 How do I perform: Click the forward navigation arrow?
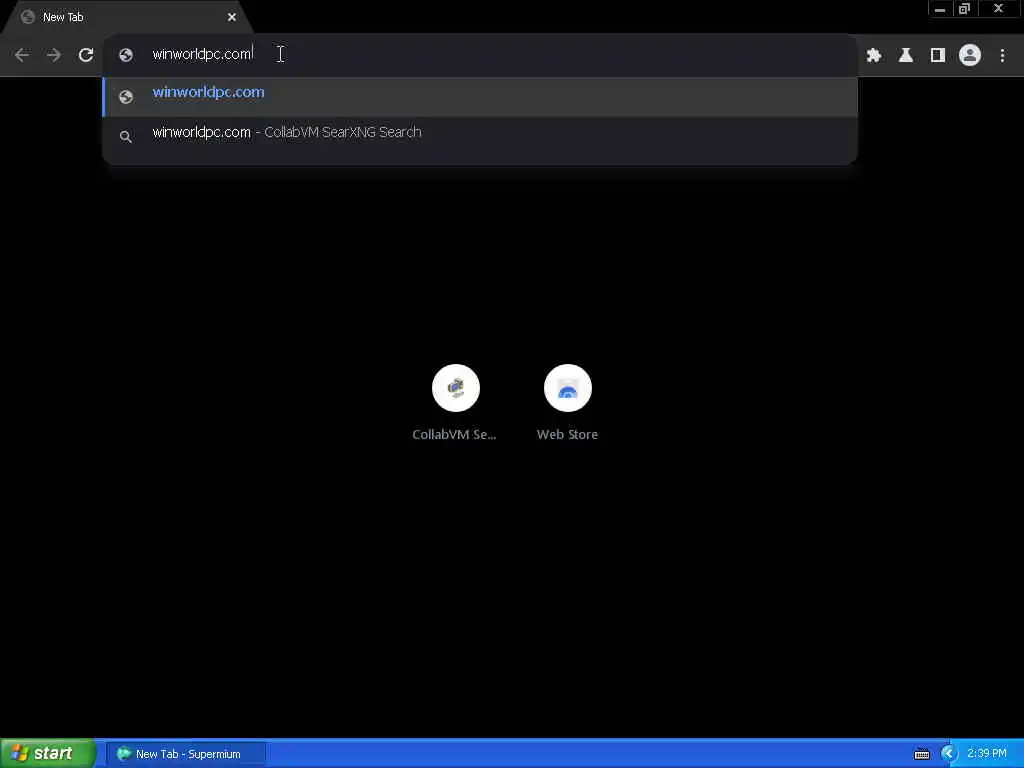[54, 55]
